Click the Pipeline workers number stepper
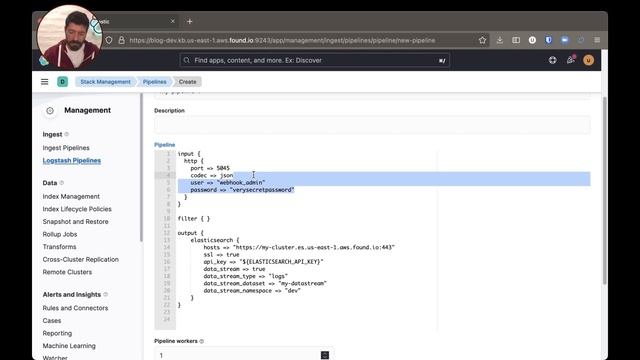Image resolution: width=640 pixels, height=360 pixels. 325,355
